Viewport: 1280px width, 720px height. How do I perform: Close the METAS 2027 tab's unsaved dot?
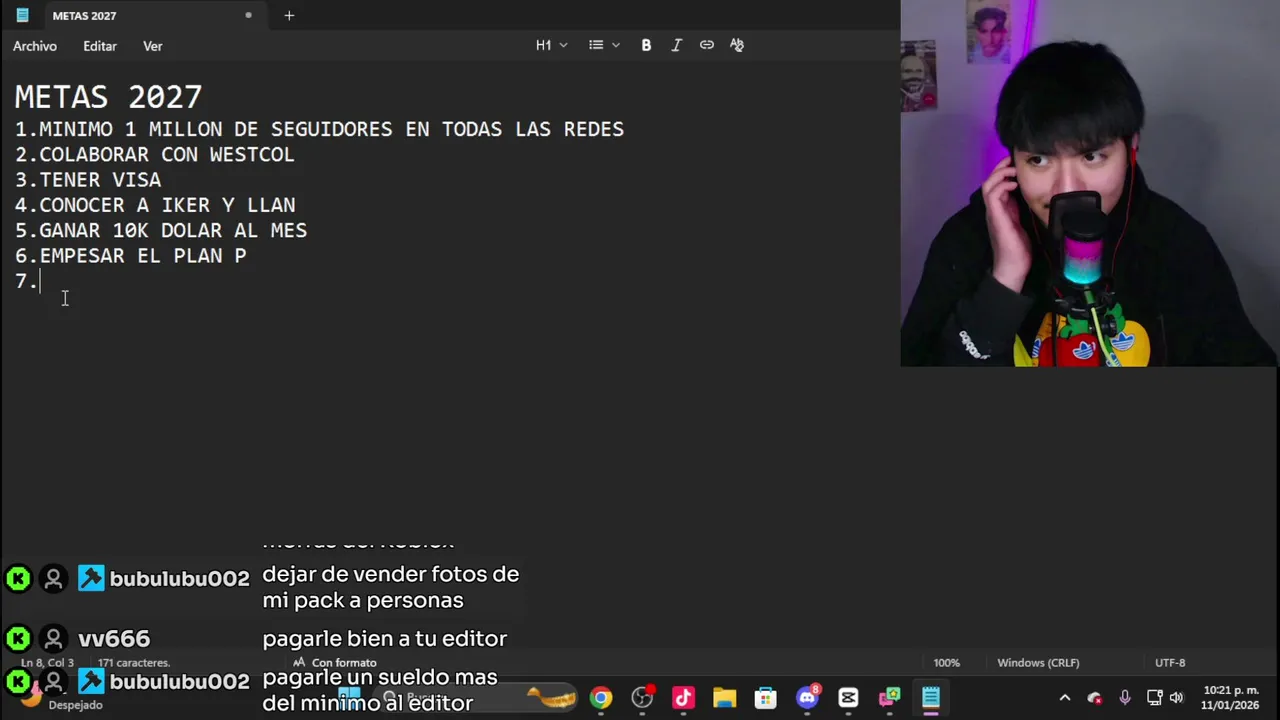pos(248,15)
